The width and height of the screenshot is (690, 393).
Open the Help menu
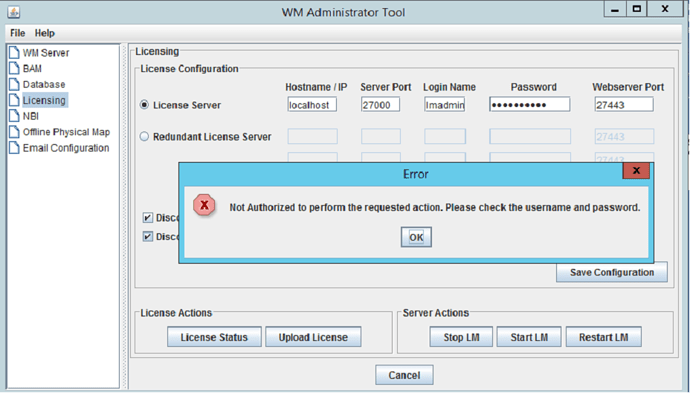[x=45, y=33]
